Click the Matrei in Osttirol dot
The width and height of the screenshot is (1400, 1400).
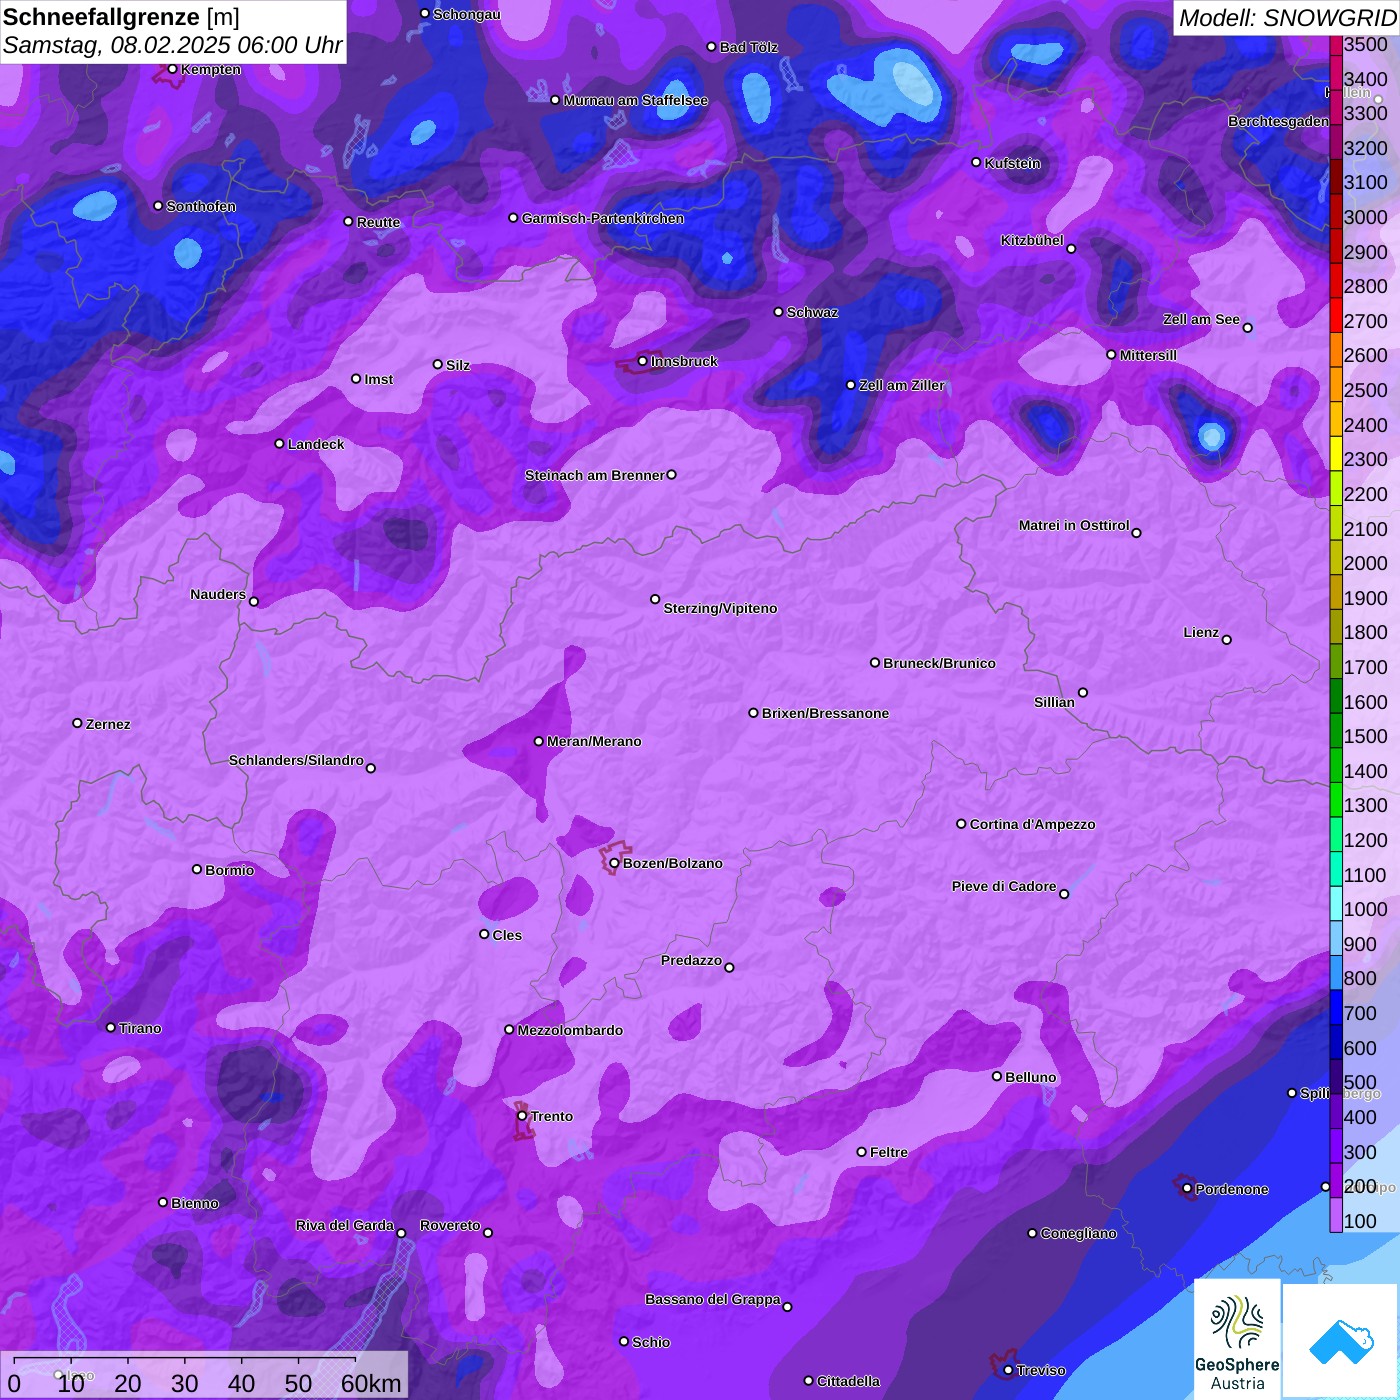click(x=1136, y=532)
